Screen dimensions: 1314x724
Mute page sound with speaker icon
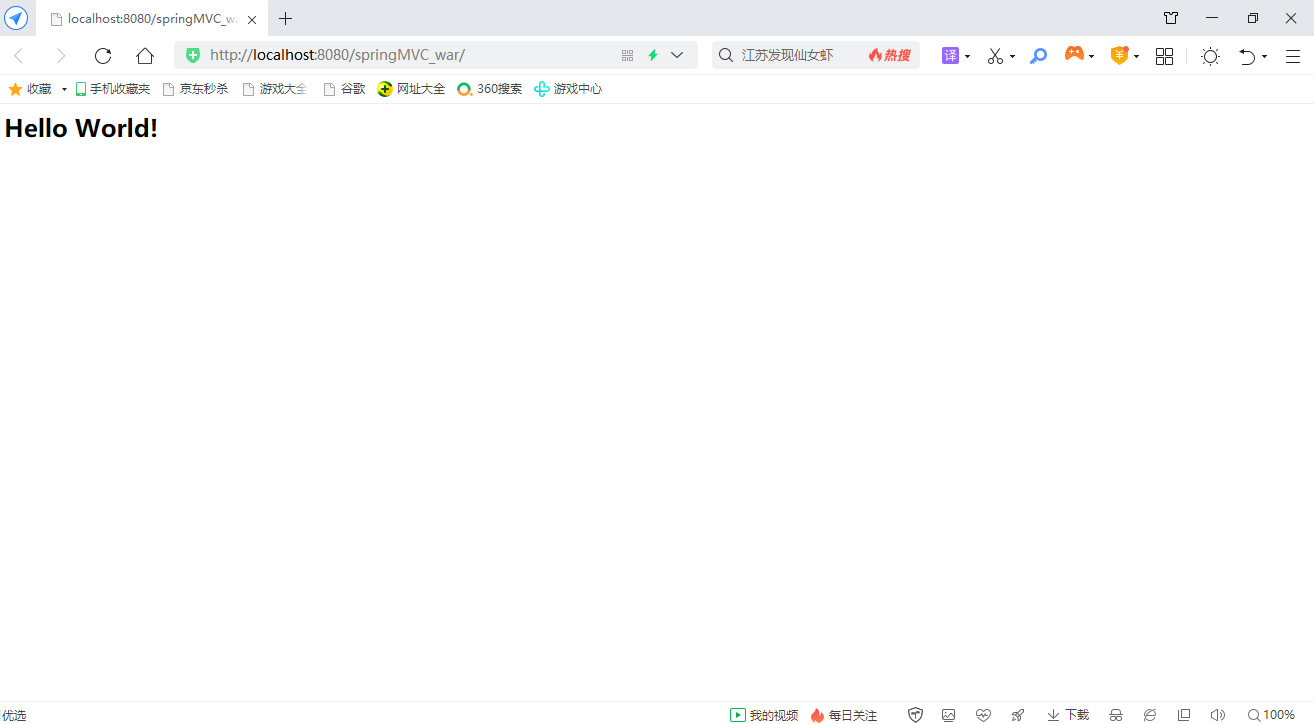pos(1218,715)
